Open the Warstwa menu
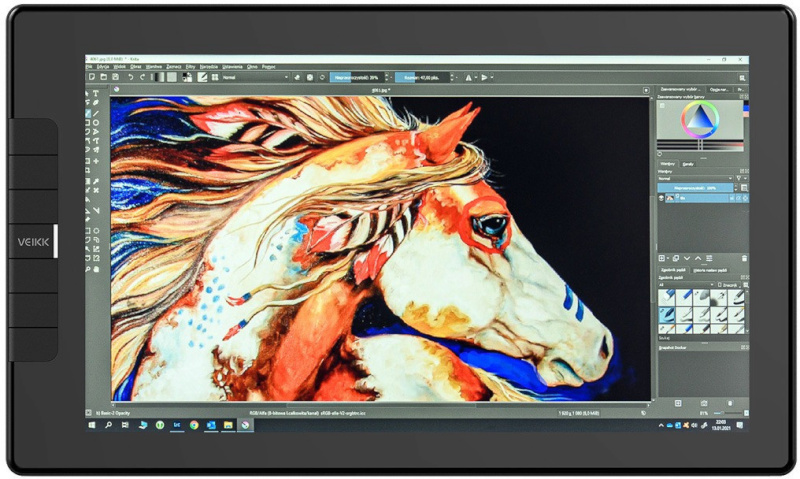The height and width of the screenshot is (479, 800). coord(154,67)
